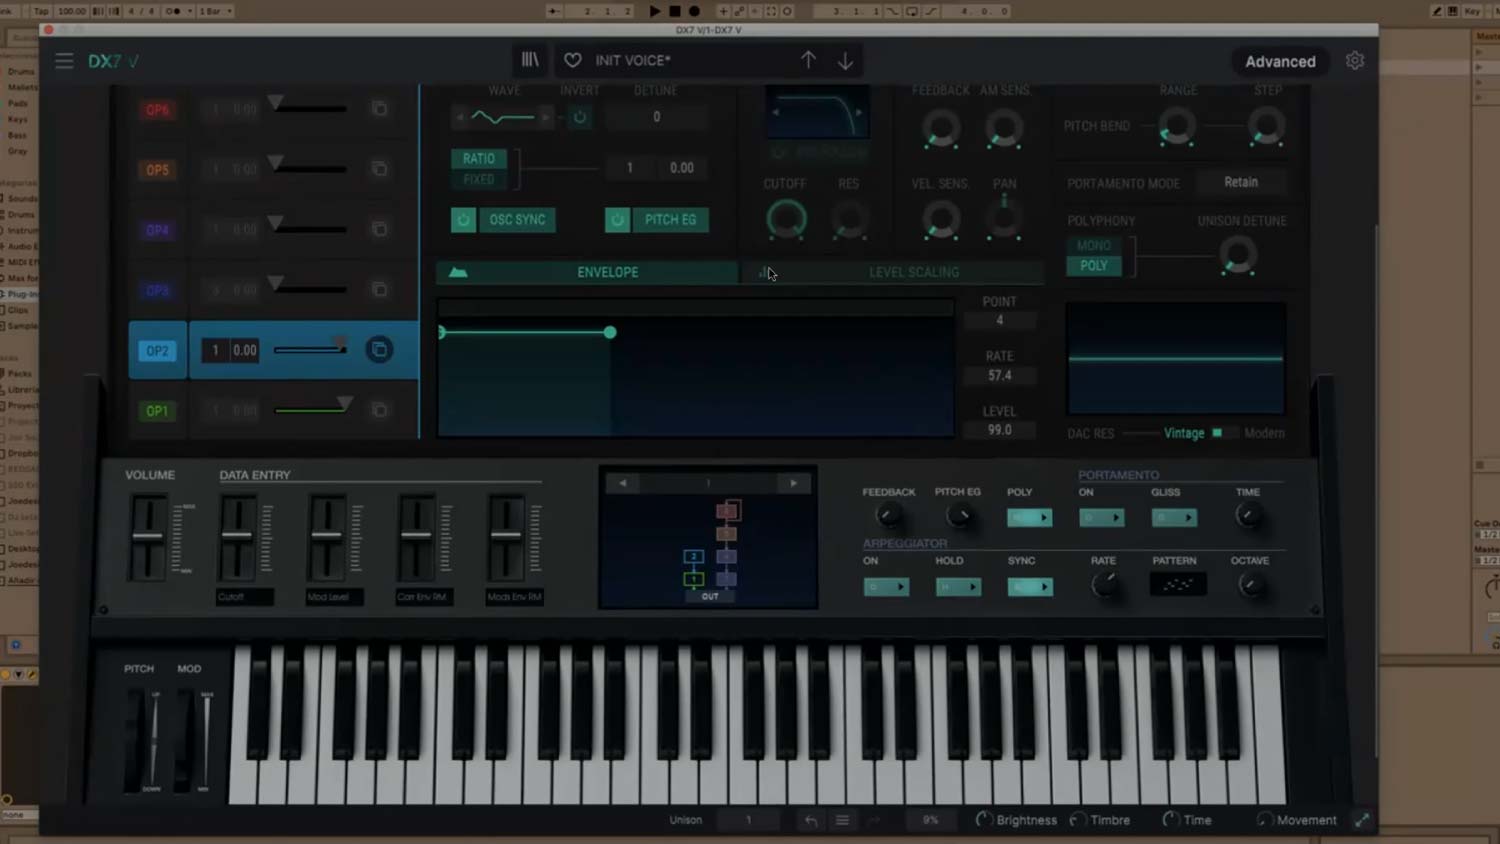Click the filter RES knob

(849, 220)
